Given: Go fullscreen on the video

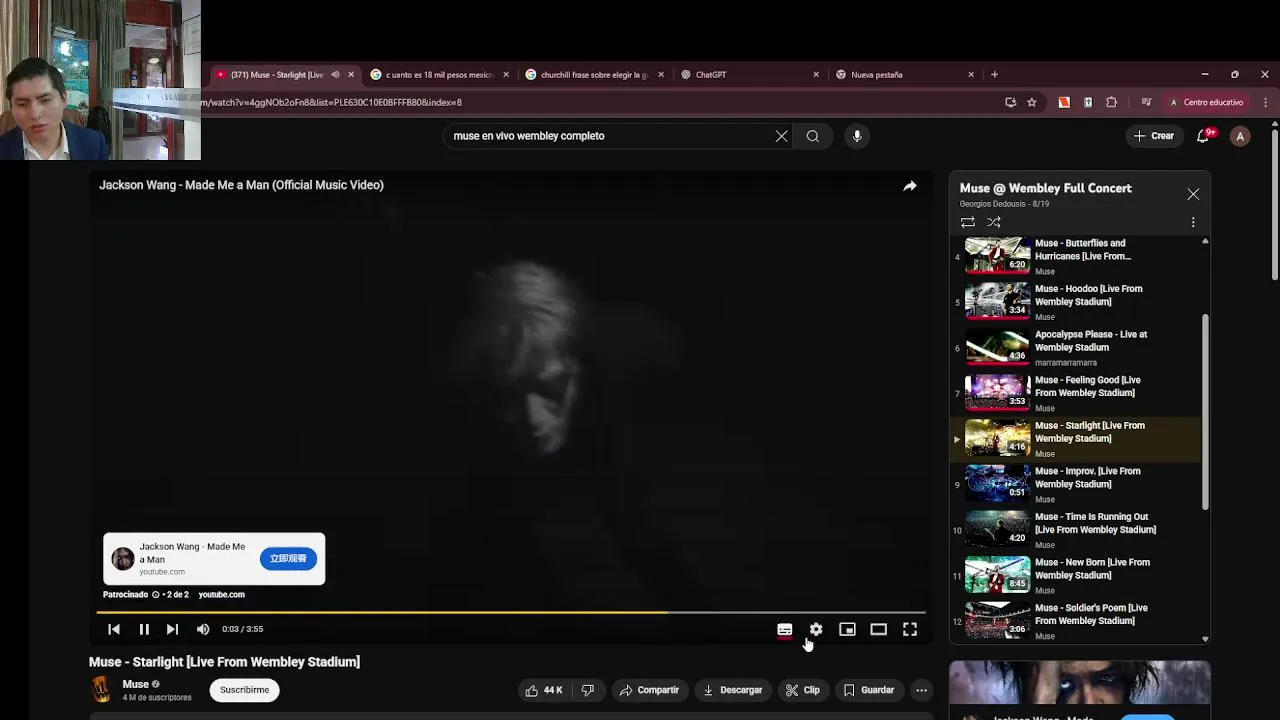Looking at the screenshot, I should [910, 629].
